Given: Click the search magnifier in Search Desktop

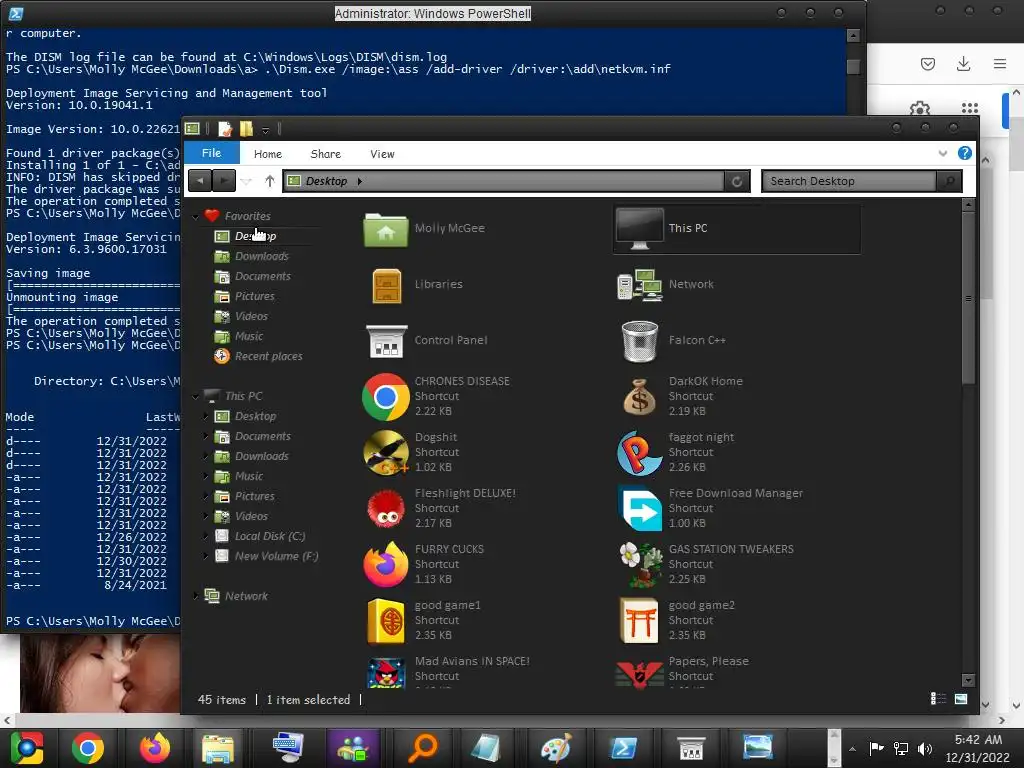Looking at the screenshot, I should coord(950,182).
